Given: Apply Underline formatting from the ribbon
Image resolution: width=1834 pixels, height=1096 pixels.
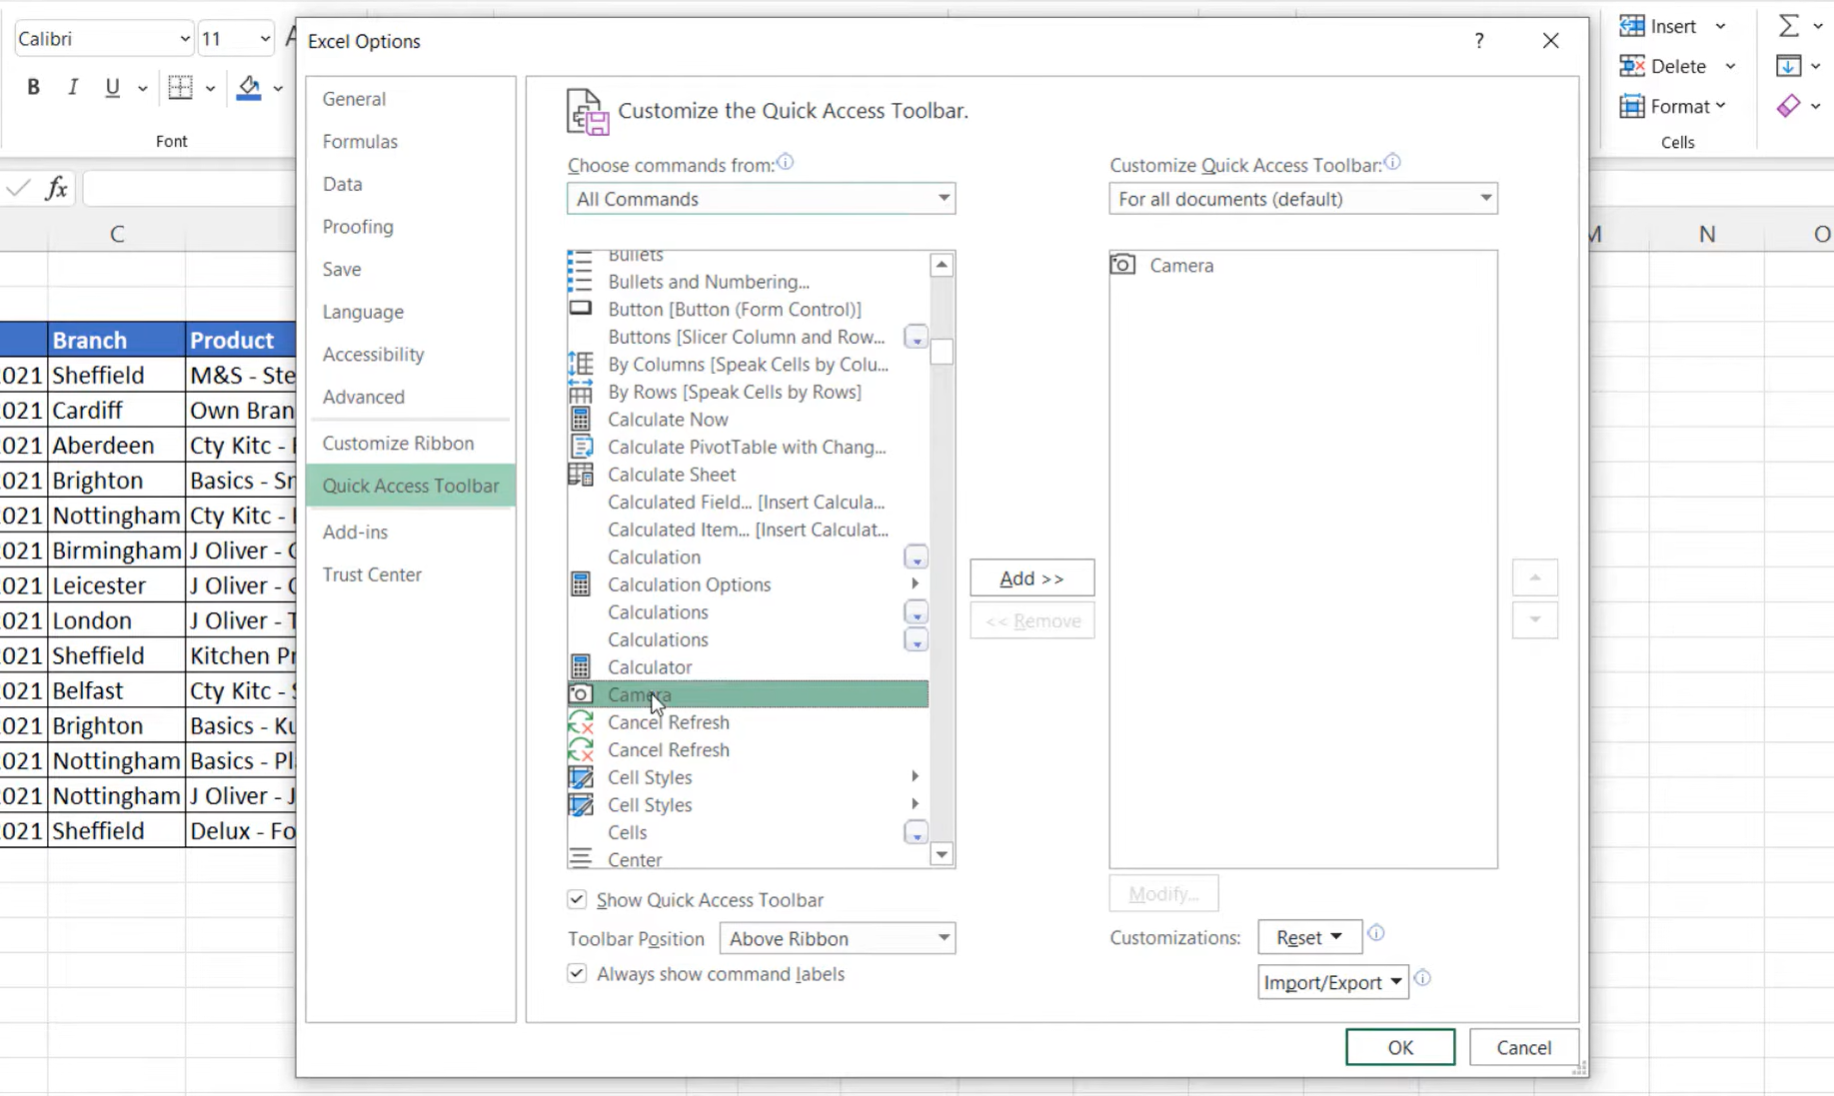Looking at the screenshot, I should tap(112, 87).
